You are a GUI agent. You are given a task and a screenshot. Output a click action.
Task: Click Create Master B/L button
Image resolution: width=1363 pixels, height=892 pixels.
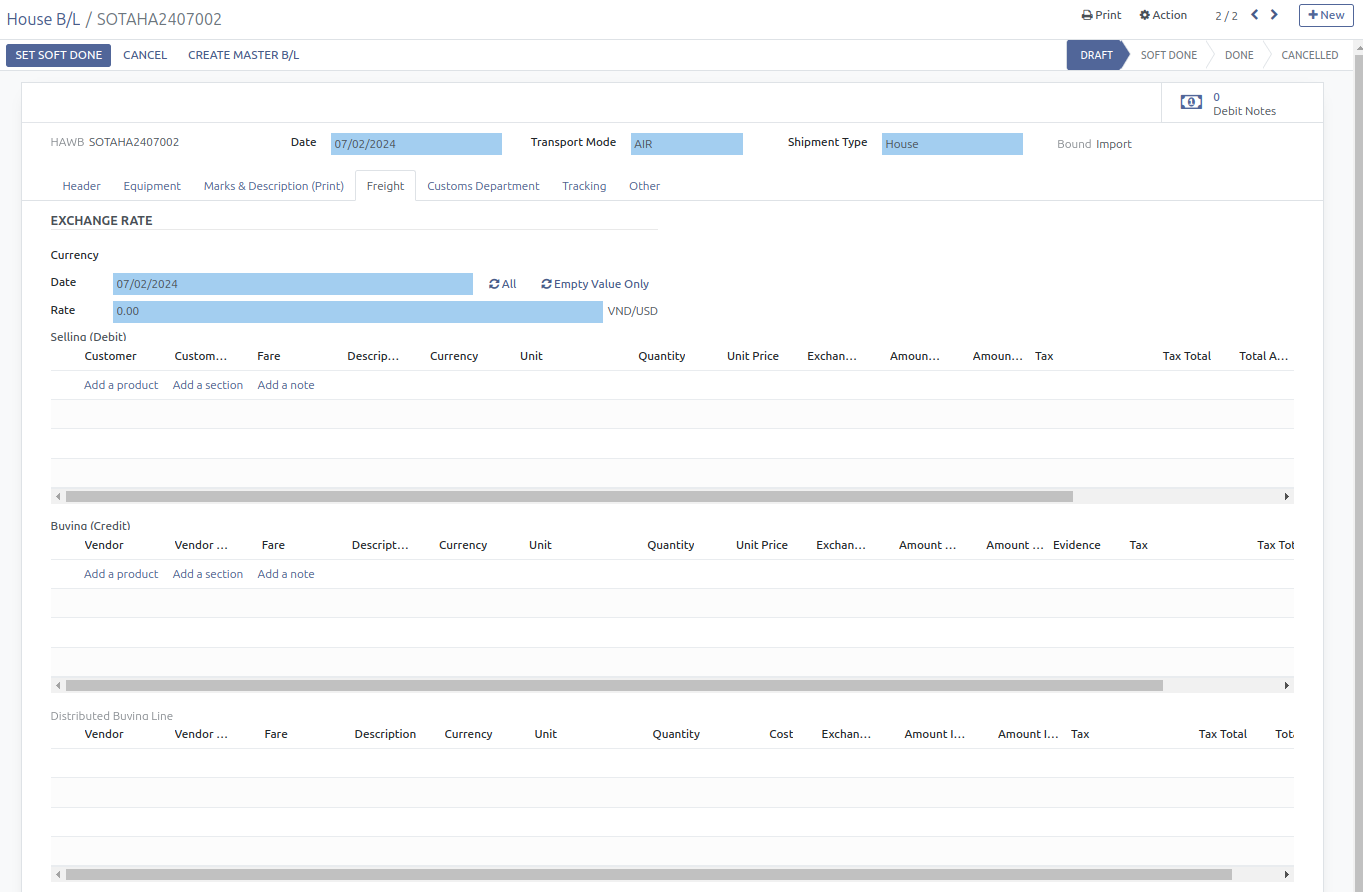pos(243,55)
